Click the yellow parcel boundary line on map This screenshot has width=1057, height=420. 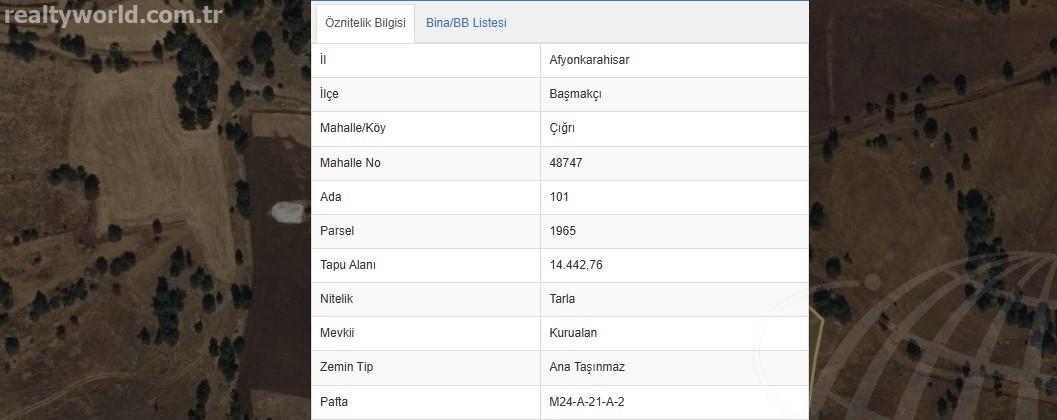tap(817, 351)
